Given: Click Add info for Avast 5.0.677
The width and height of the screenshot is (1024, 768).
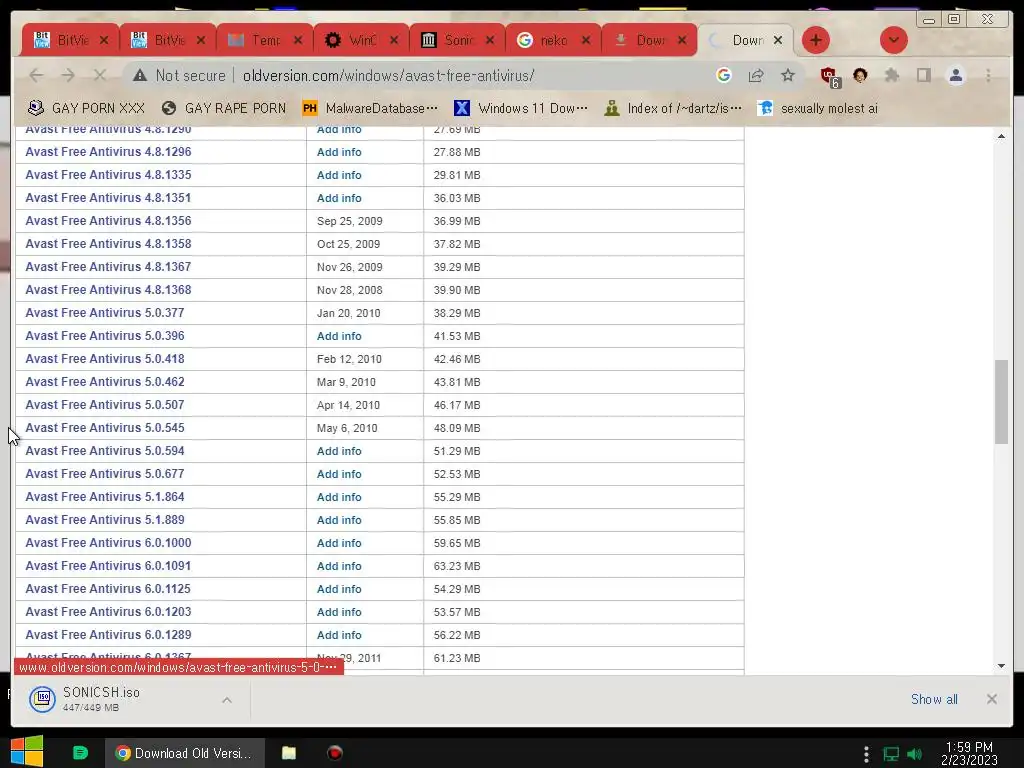Looking at the screenshot, I should coord(339,474).
